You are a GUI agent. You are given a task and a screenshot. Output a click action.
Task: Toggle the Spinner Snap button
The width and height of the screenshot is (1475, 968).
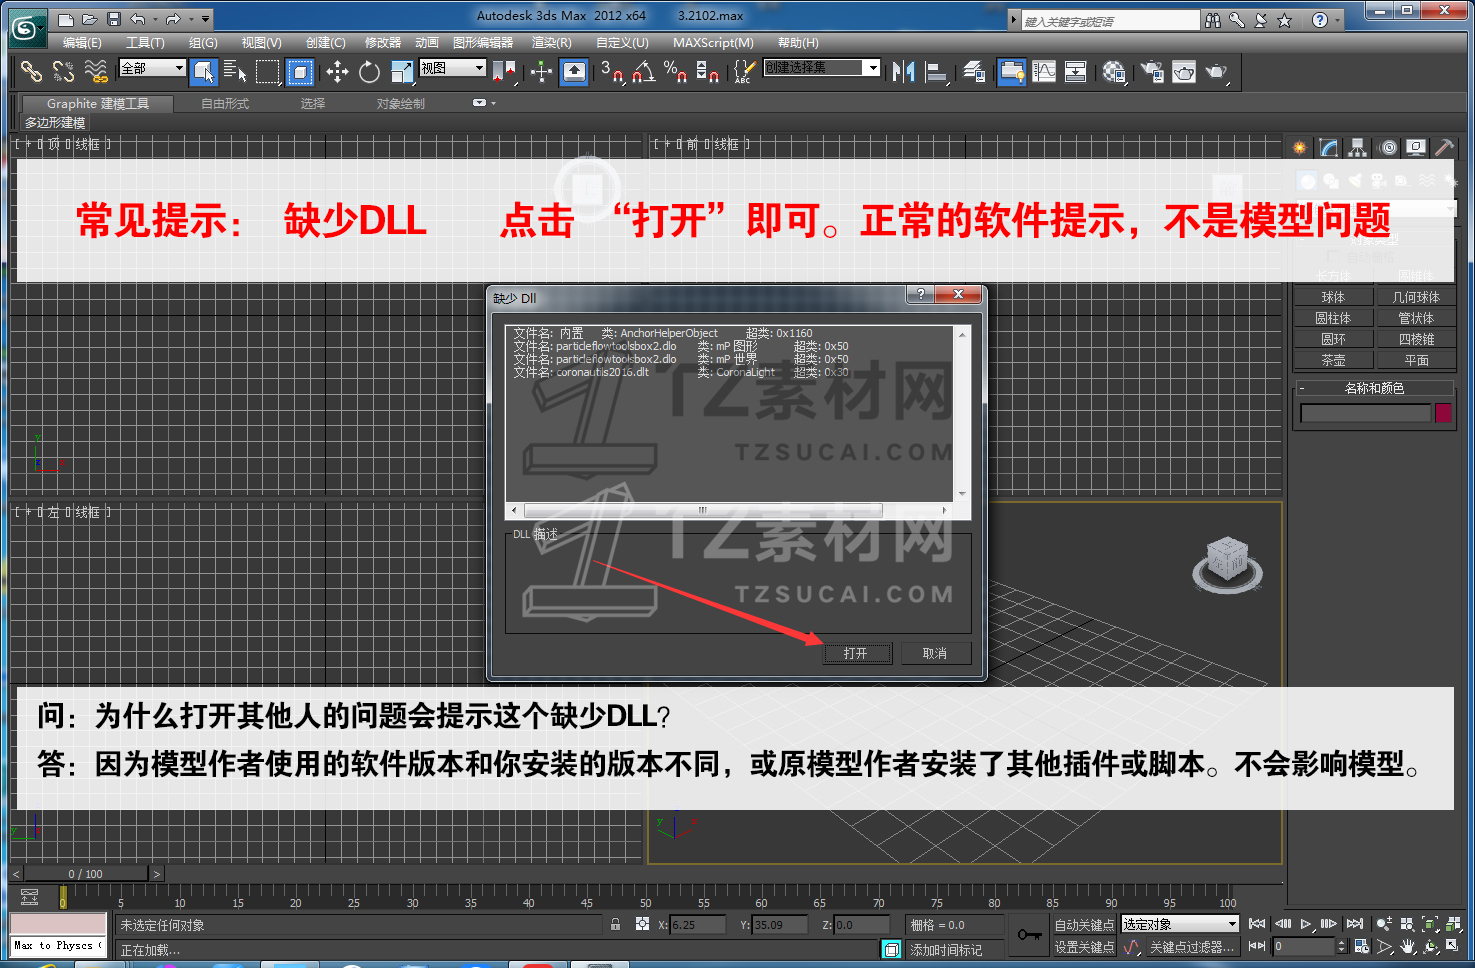tap(707, 71)
